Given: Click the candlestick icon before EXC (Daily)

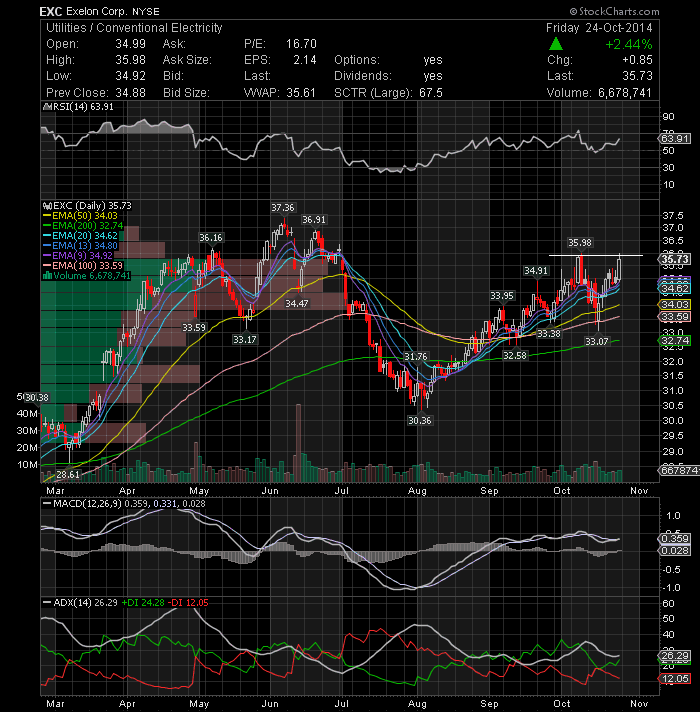Looking at the screenshot, I should (47, 206).
